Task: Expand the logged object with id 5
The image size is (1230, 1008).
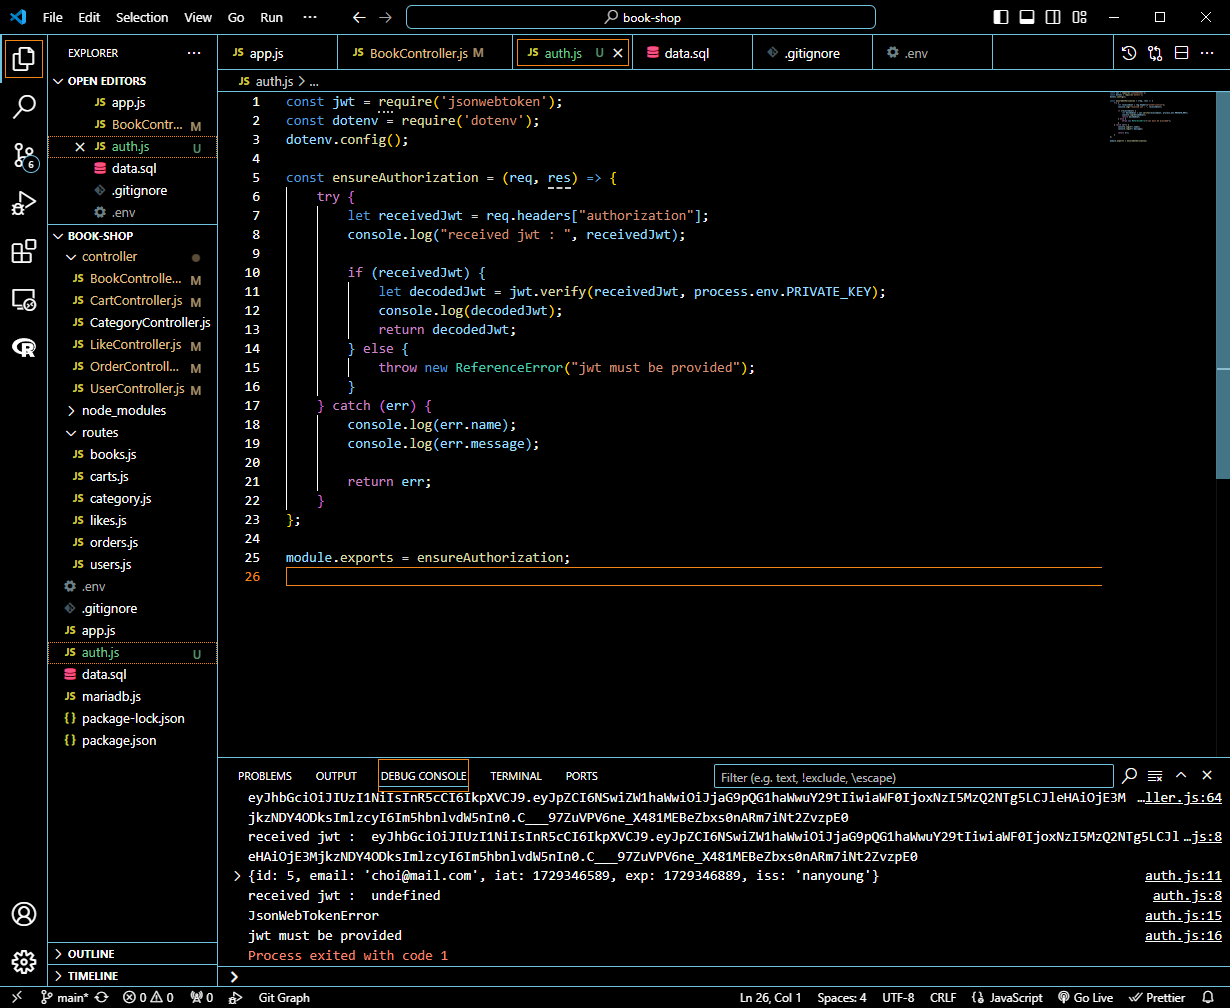Action: 237,876
